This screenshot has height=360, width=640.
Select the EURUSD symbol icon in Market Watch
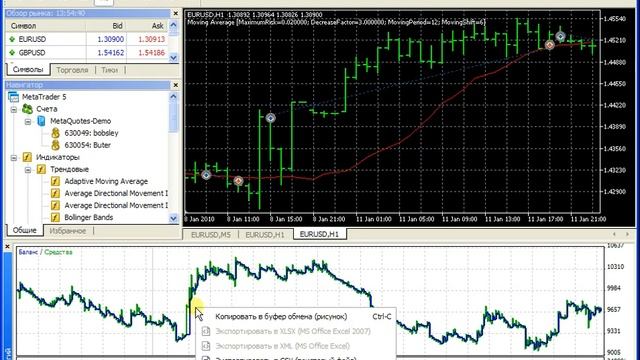[12, 39]
